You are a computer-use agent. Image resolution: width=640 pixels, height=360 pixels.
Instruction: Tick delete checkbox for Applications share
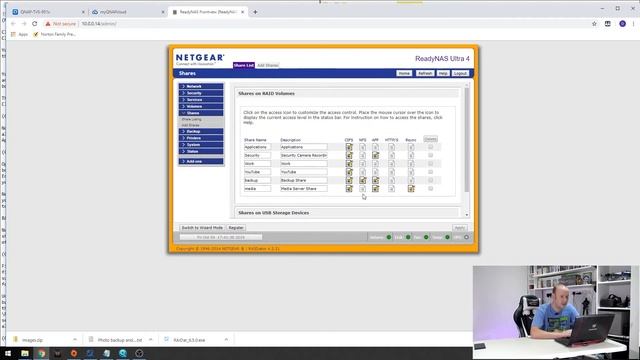431,147
